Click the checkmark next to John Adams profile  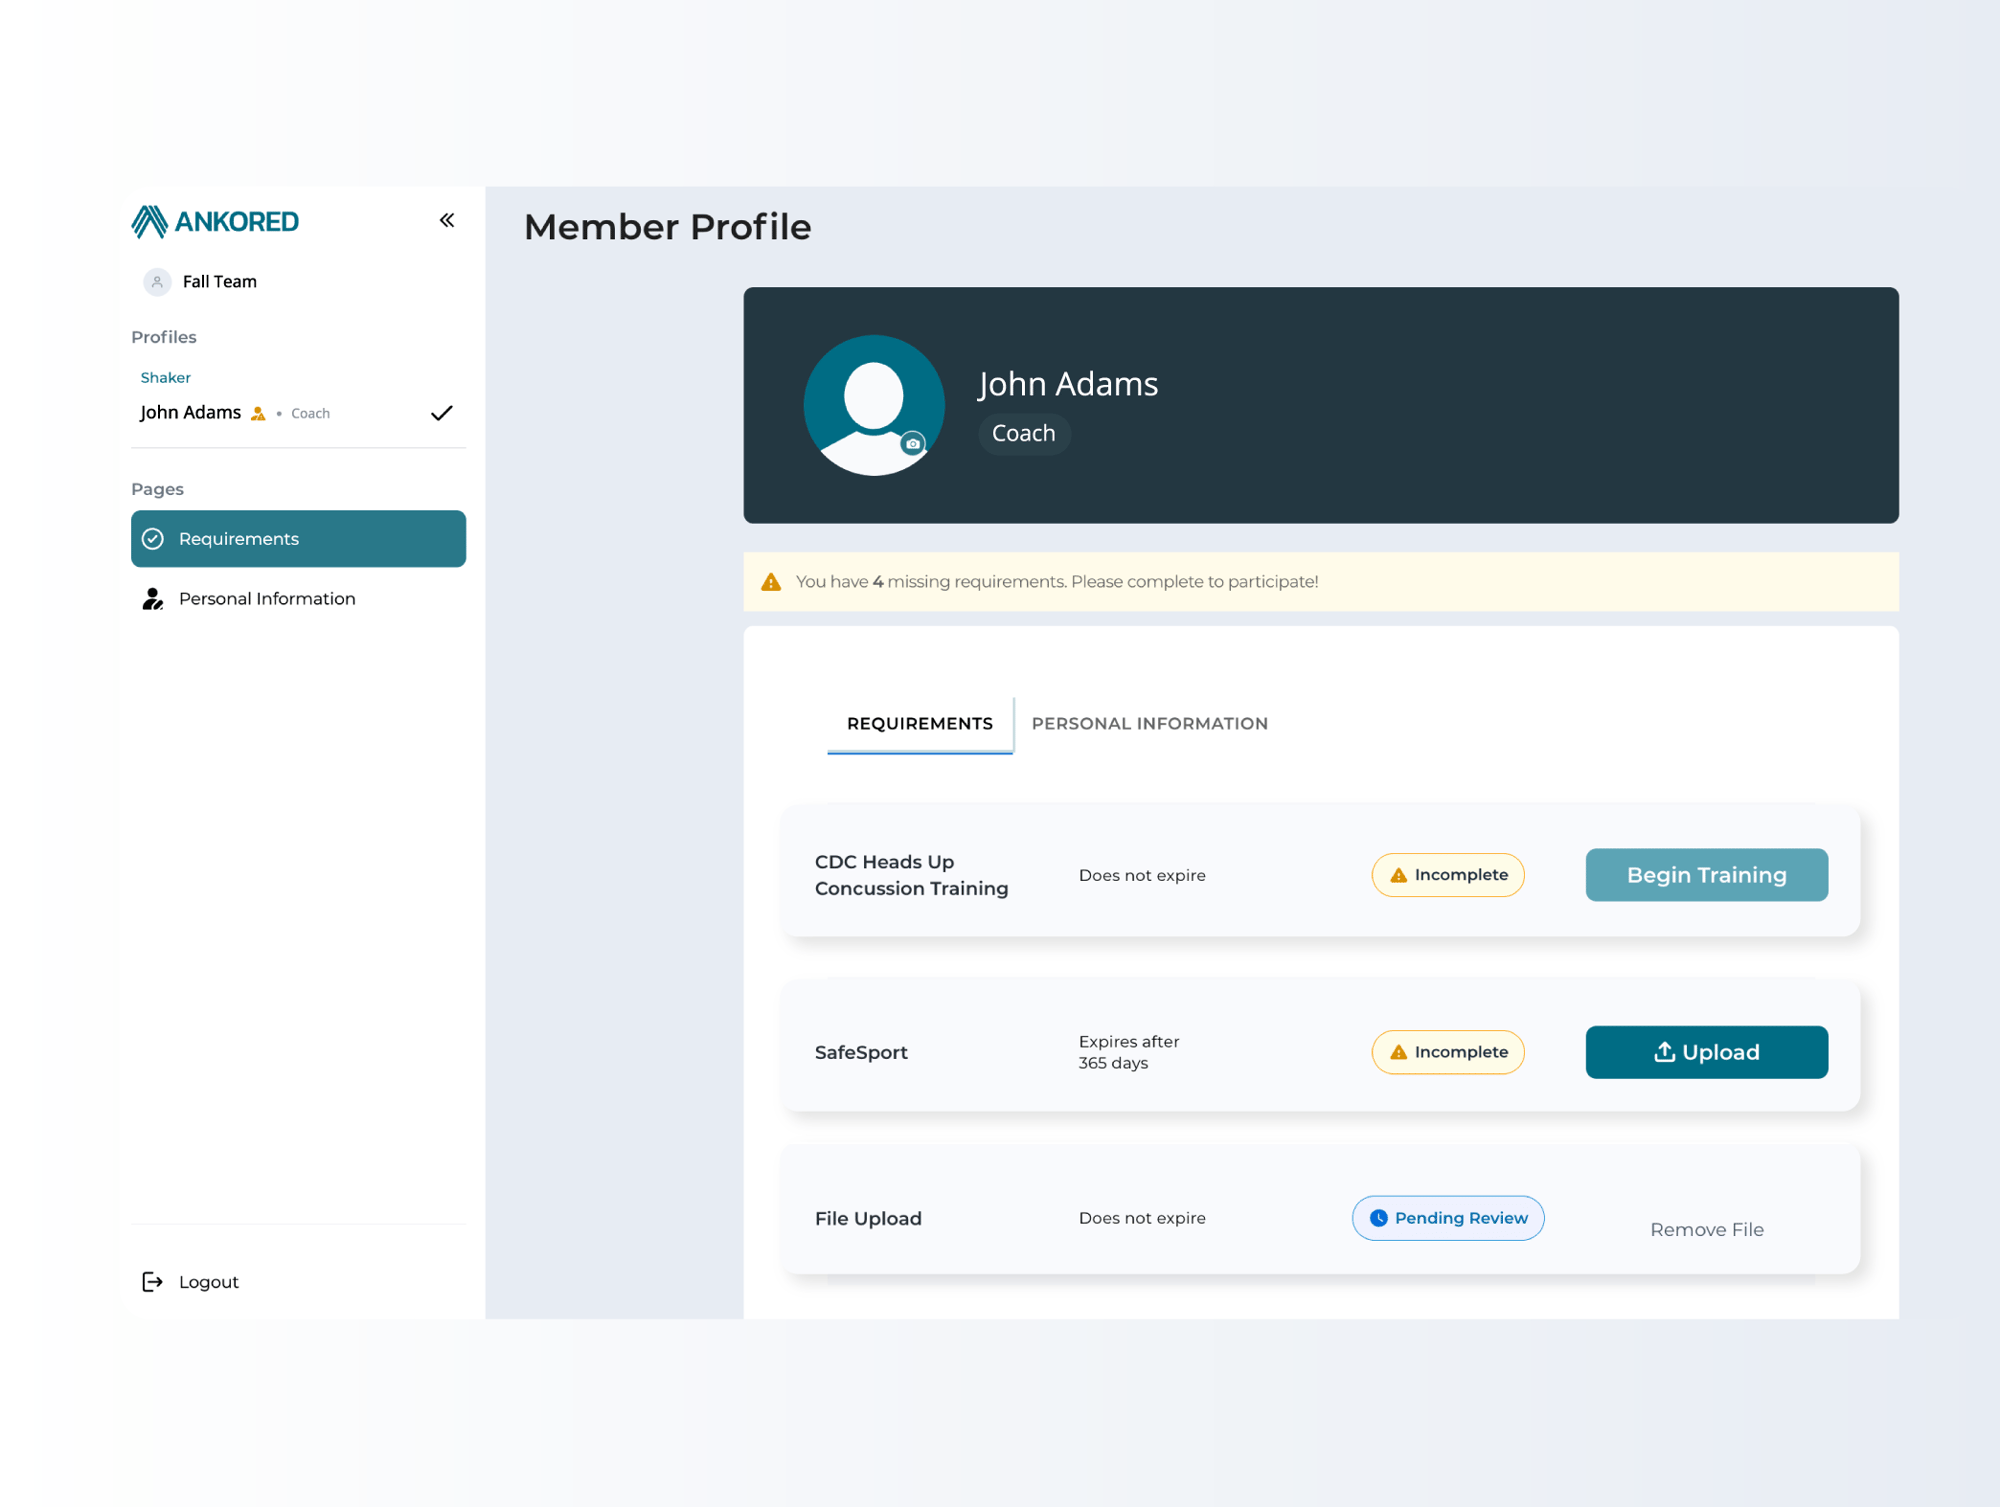click(x=441, y=413)
